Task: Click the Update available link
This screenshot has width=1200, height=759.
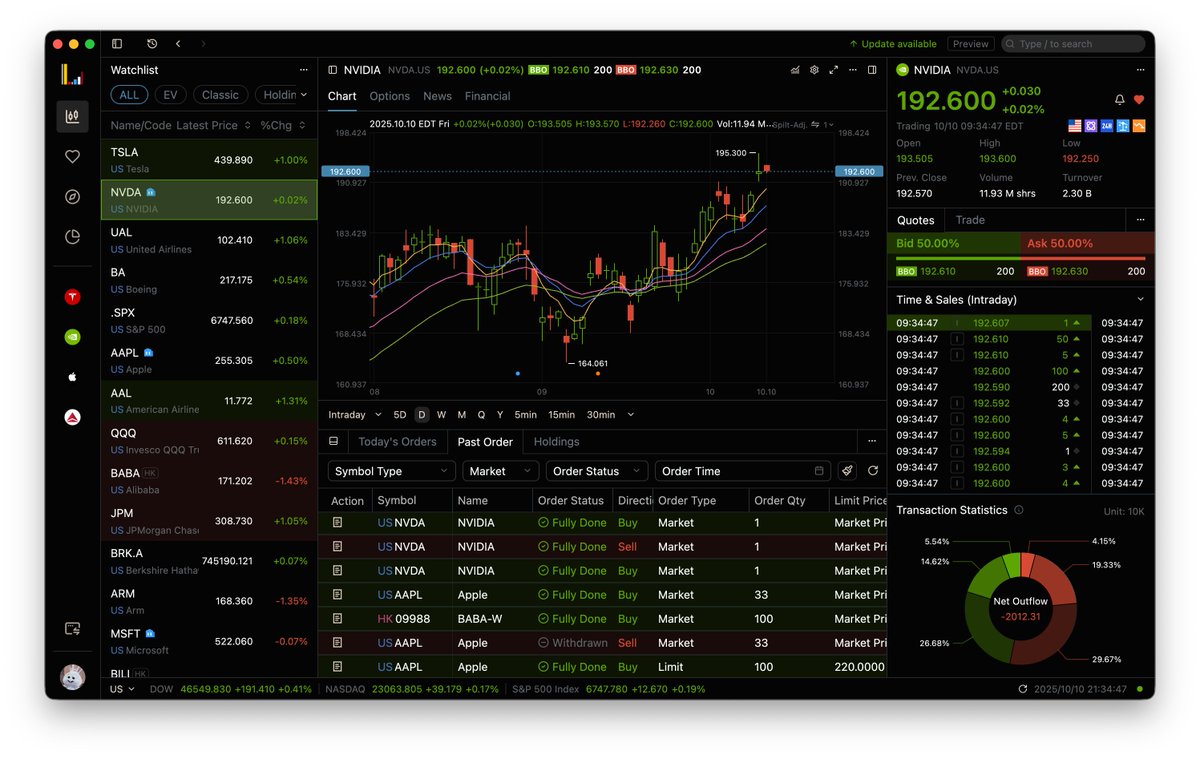Action: 893,44
